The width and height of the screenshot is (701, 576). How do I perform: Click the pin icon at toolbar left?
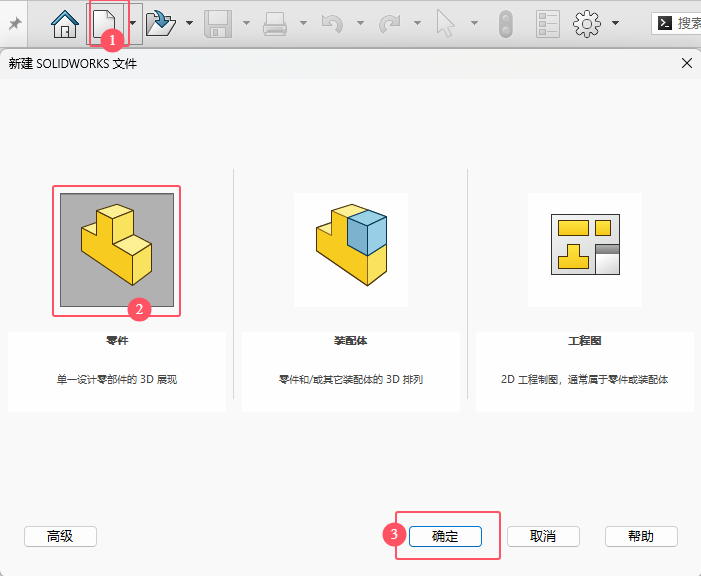[x=15, y=23]
